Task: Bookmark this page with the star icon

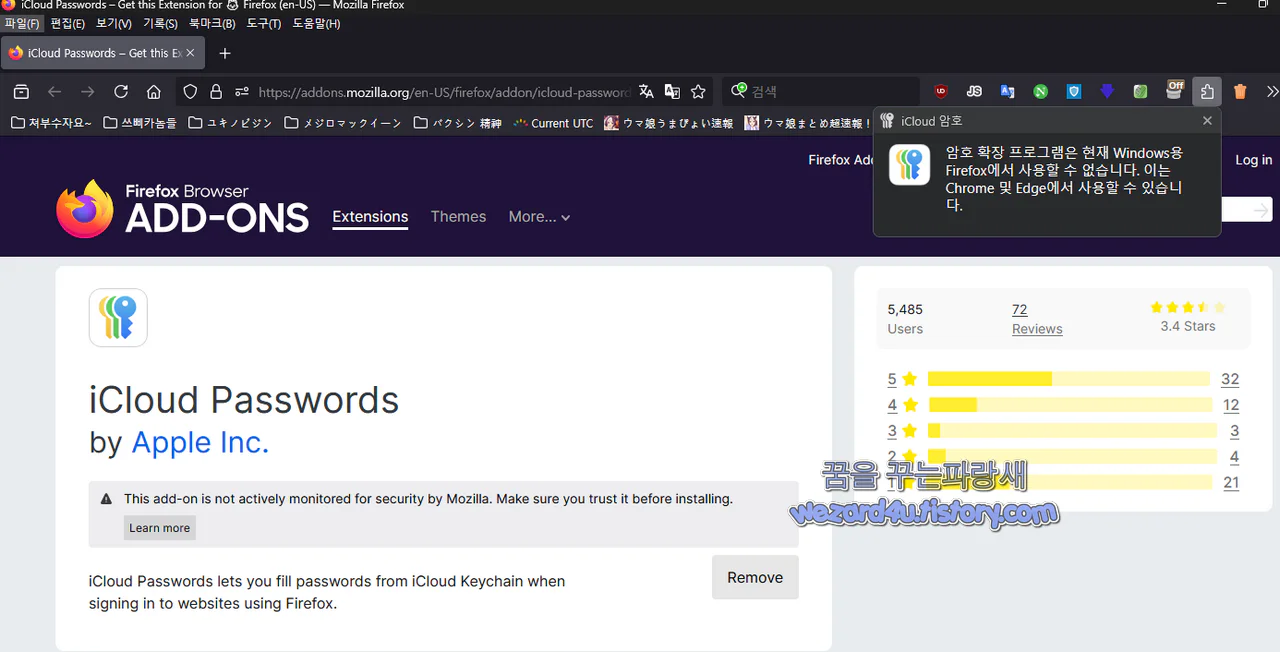Action: (698, 92)
